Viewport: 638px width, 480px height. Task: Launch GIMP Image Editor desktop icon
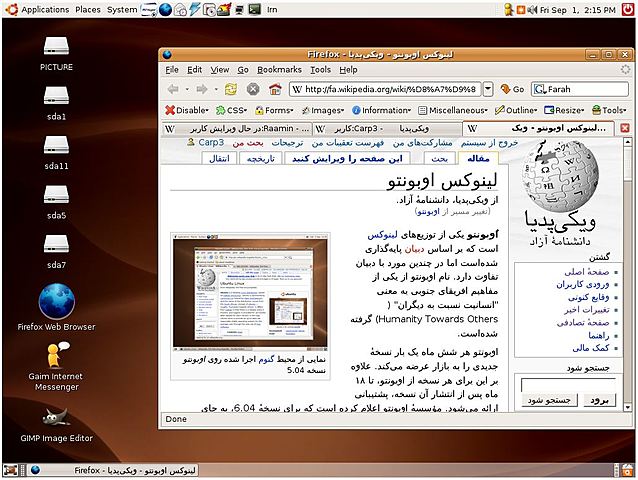56,425
